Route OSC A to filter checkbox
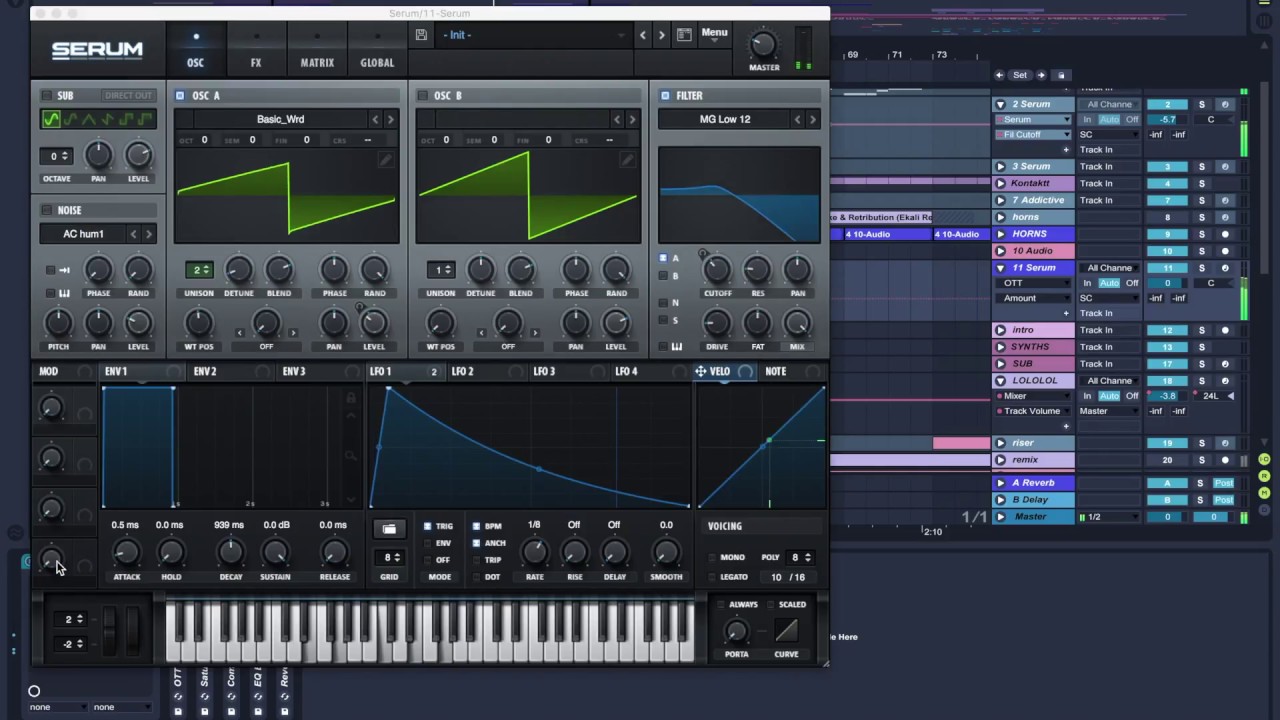 click(x=662, y=258)
